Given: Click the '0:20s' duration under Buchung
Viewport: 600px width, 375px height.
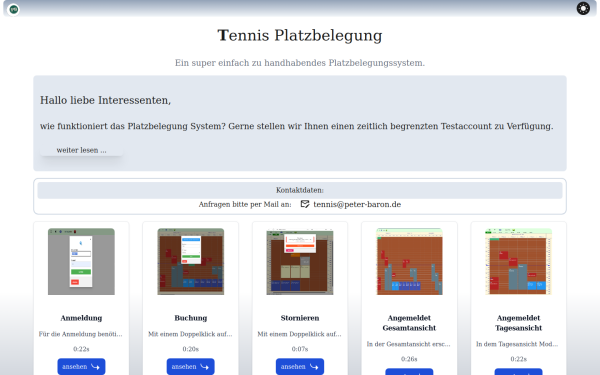Looking at the screenshot, I should click(x=191, y=349).
